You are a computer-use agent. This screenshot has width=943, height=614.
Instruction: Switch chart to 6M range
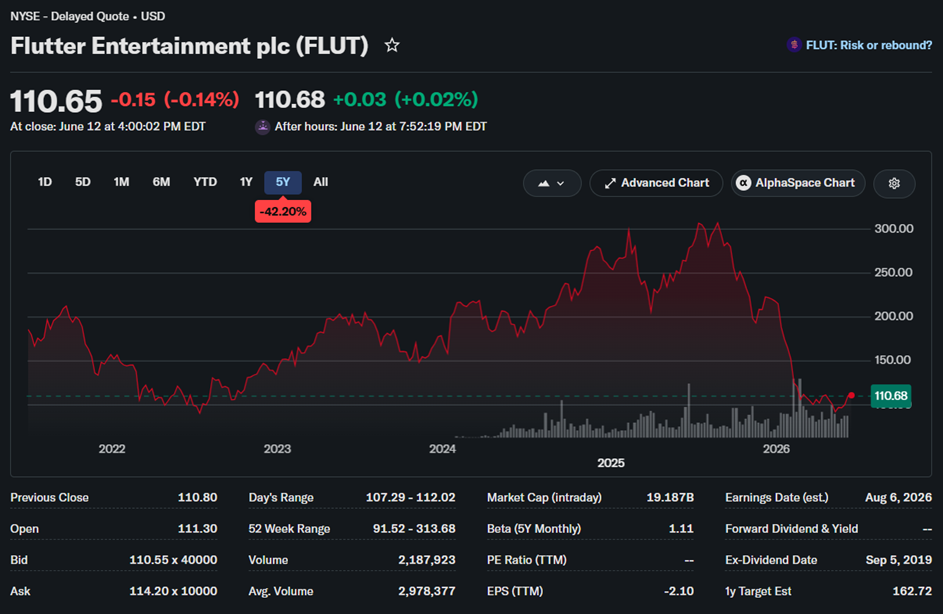coord(161,182)
